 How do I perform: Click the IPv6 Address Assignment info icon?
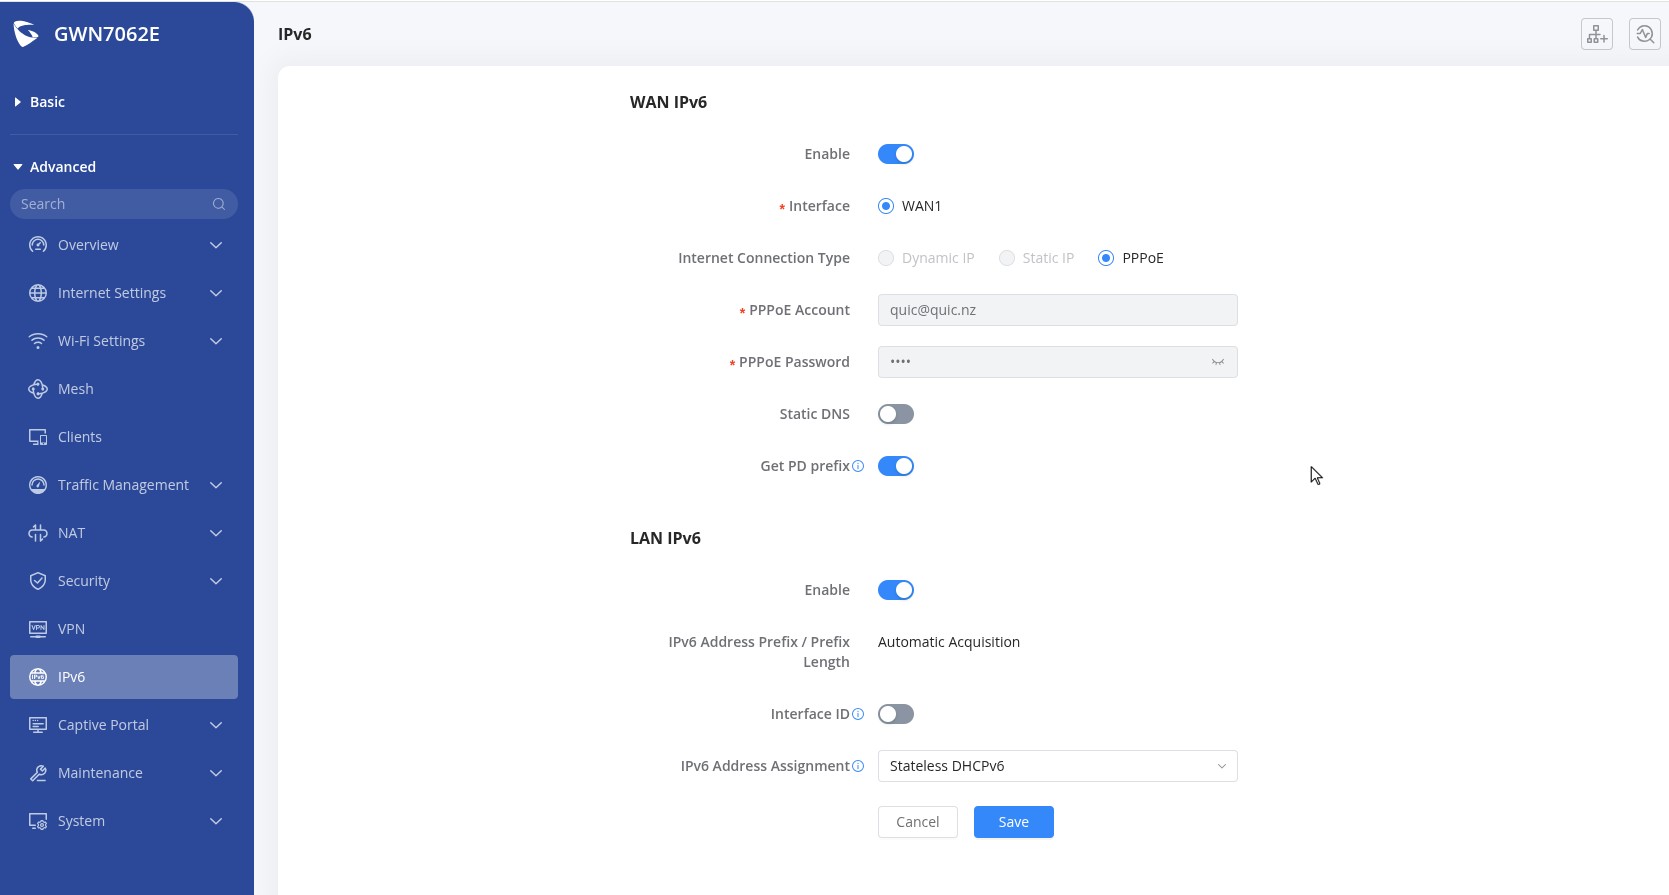858,766
